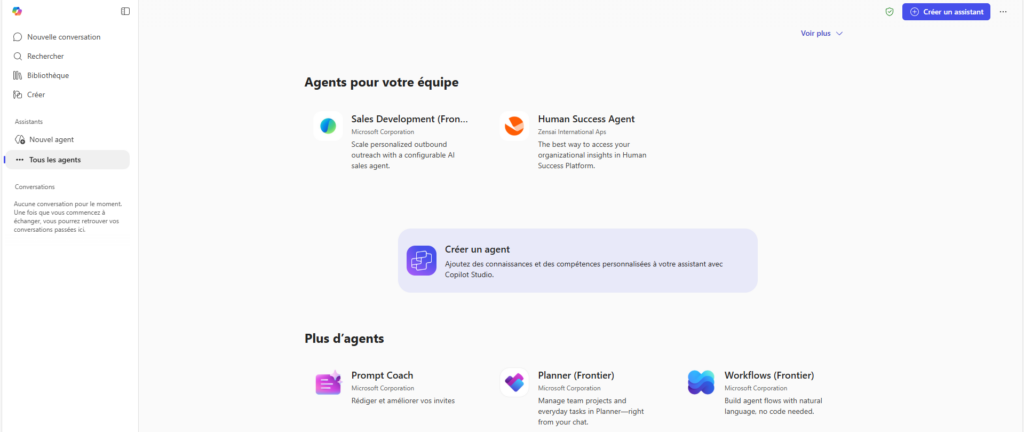
Task: Select Créer in the sidebar
Action: coord(36,95)
